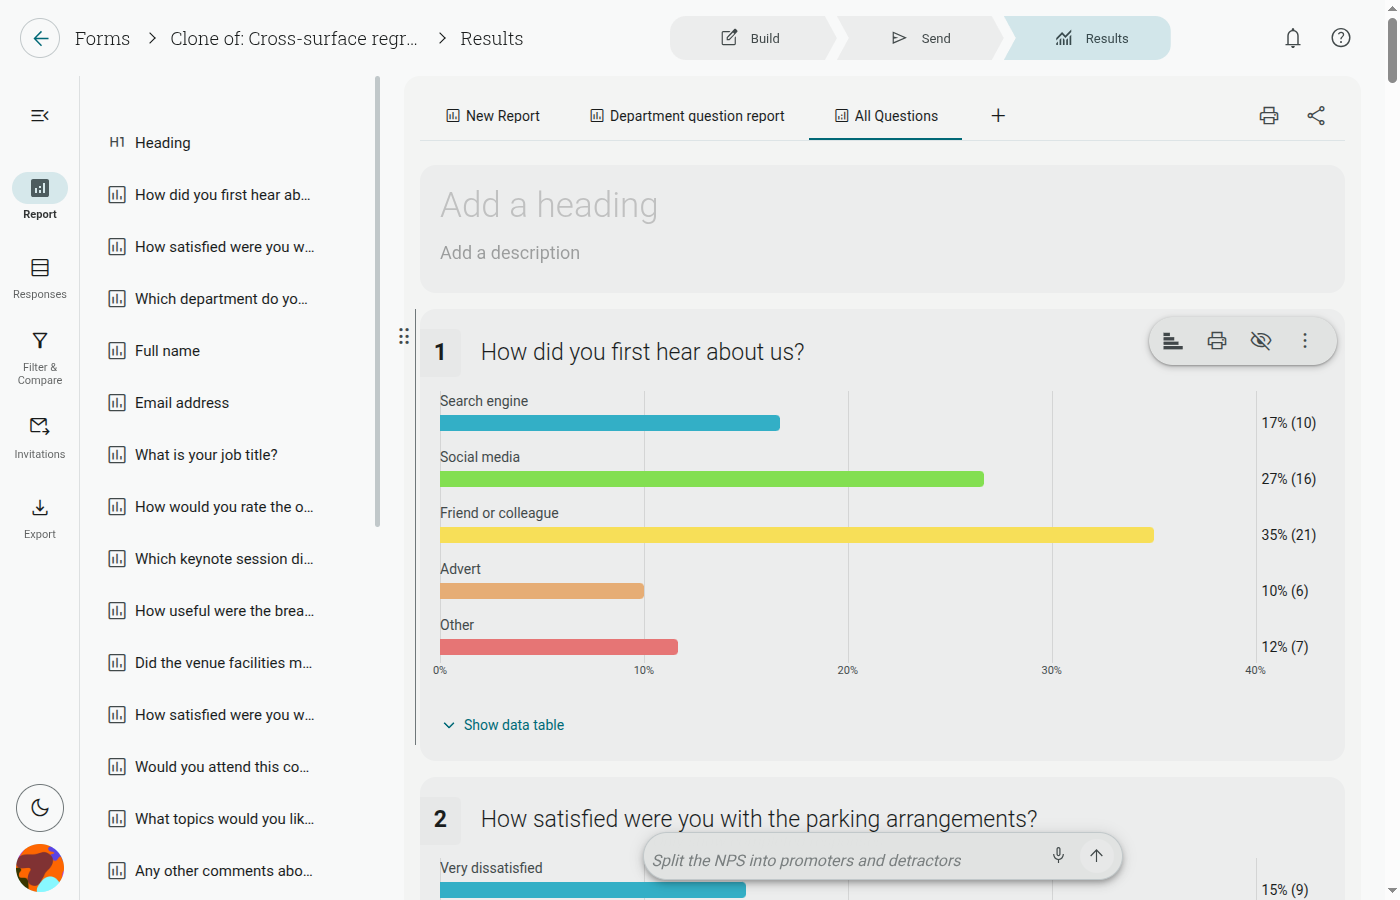The width and height of the screenshot is (1400, 900).
Task: Expand Show data table
Action: point(503,725)
